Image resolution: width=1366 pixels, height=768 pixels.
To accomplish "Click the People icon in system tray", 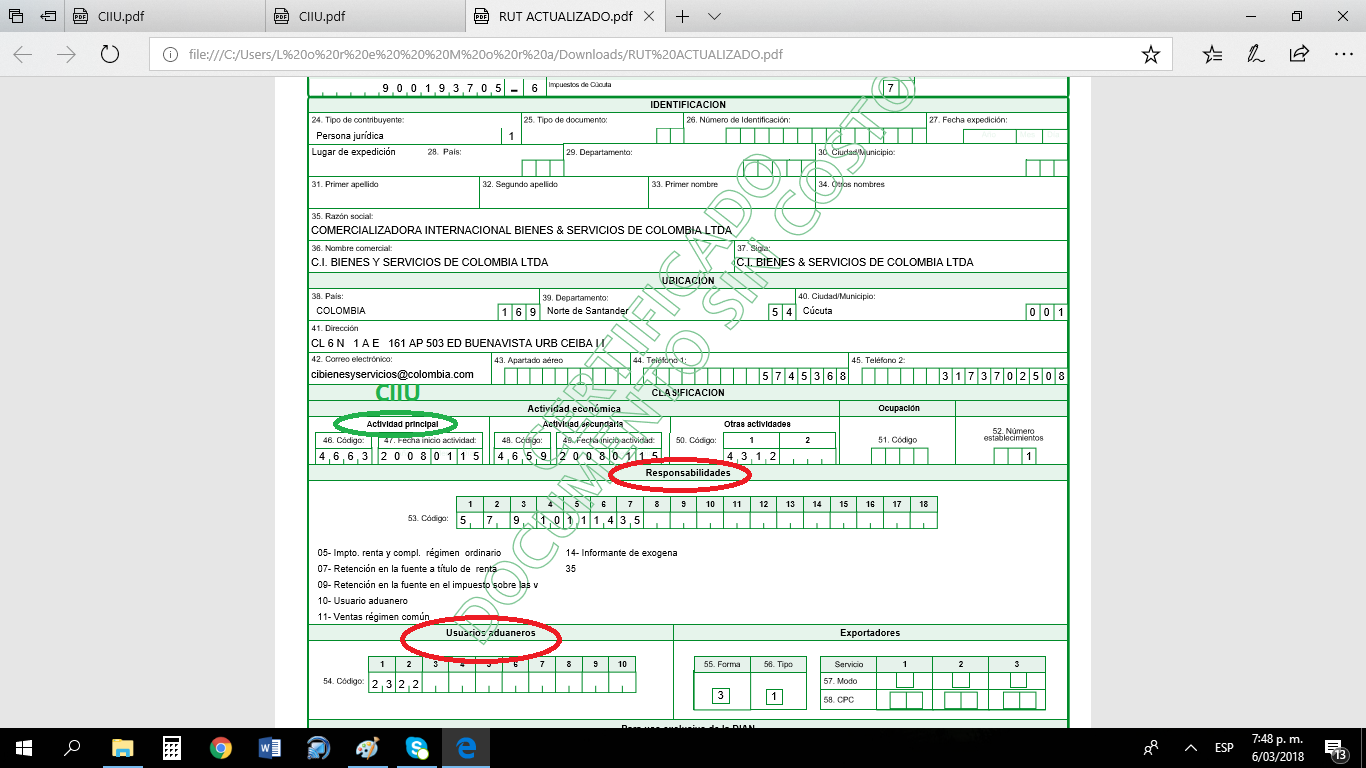I will (x=1151, y=747).
